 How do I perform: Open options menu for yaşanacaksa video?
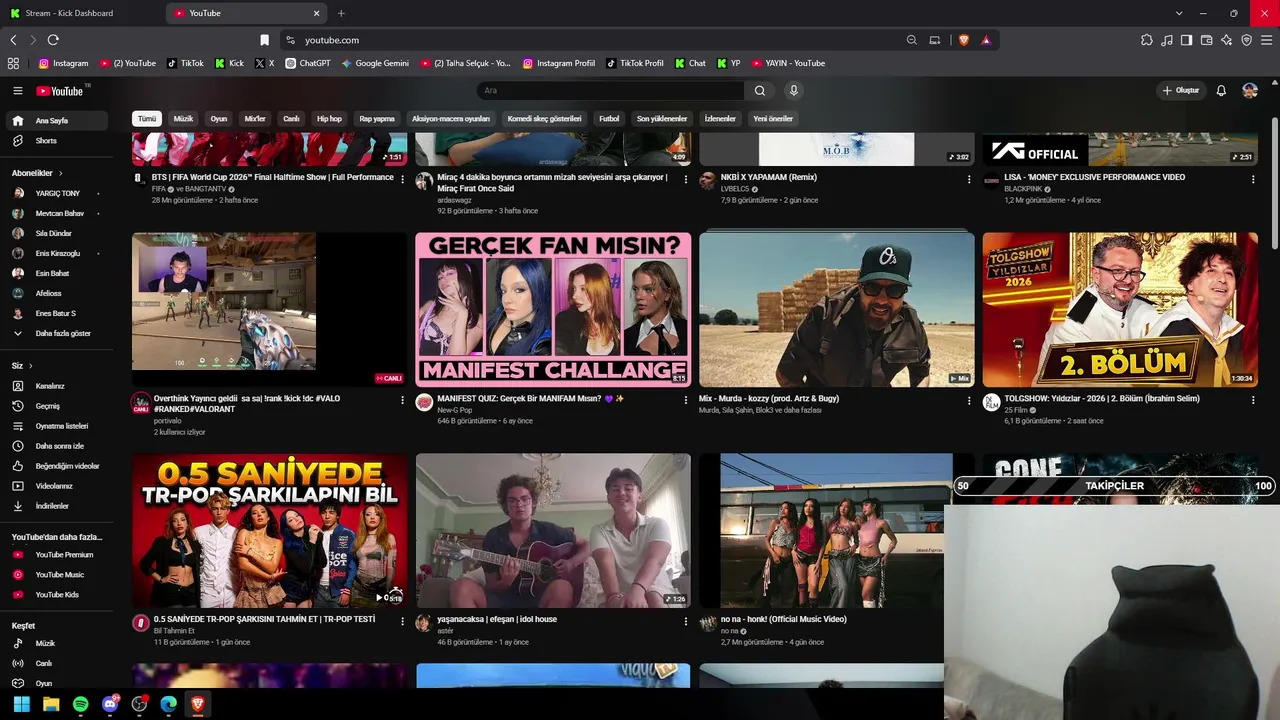pyautogui.click(x=685, y=621)
